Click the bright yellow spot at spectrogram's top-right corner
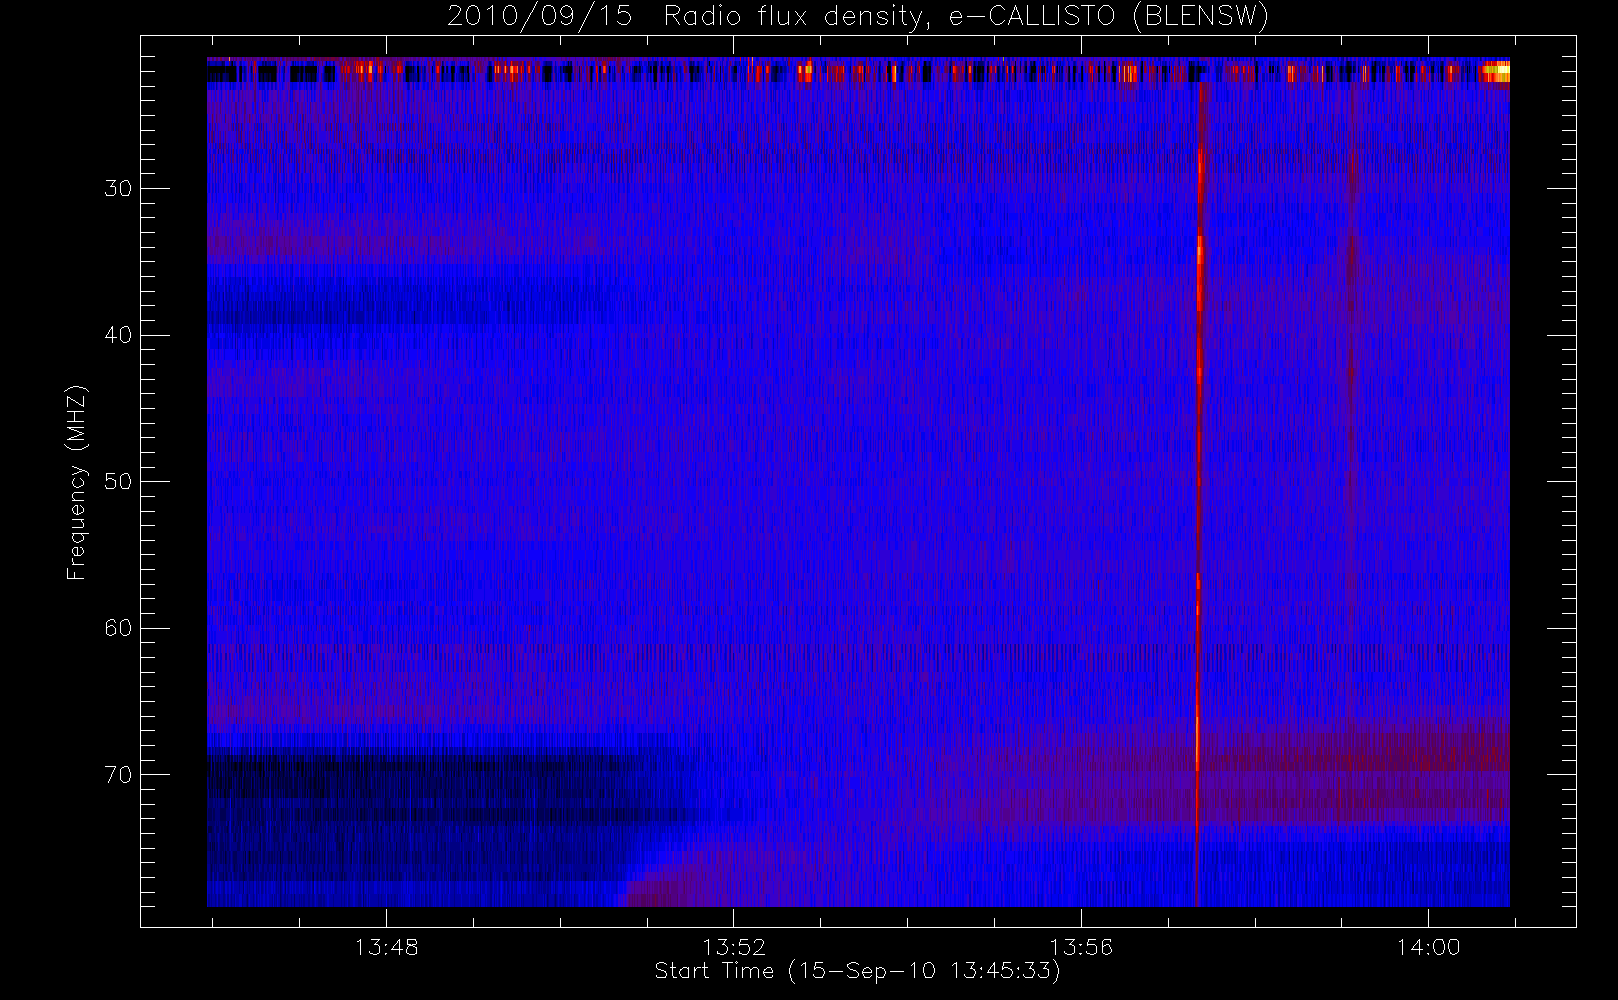Viewport: 1618px width, 1000px height. (1495, 72)
